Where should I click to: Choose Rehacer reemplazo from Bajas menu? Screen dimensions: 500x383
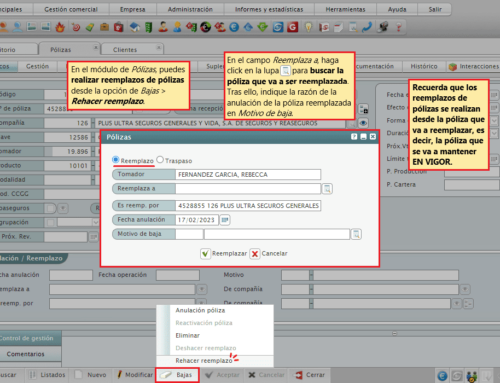click(x=204, y=361)
